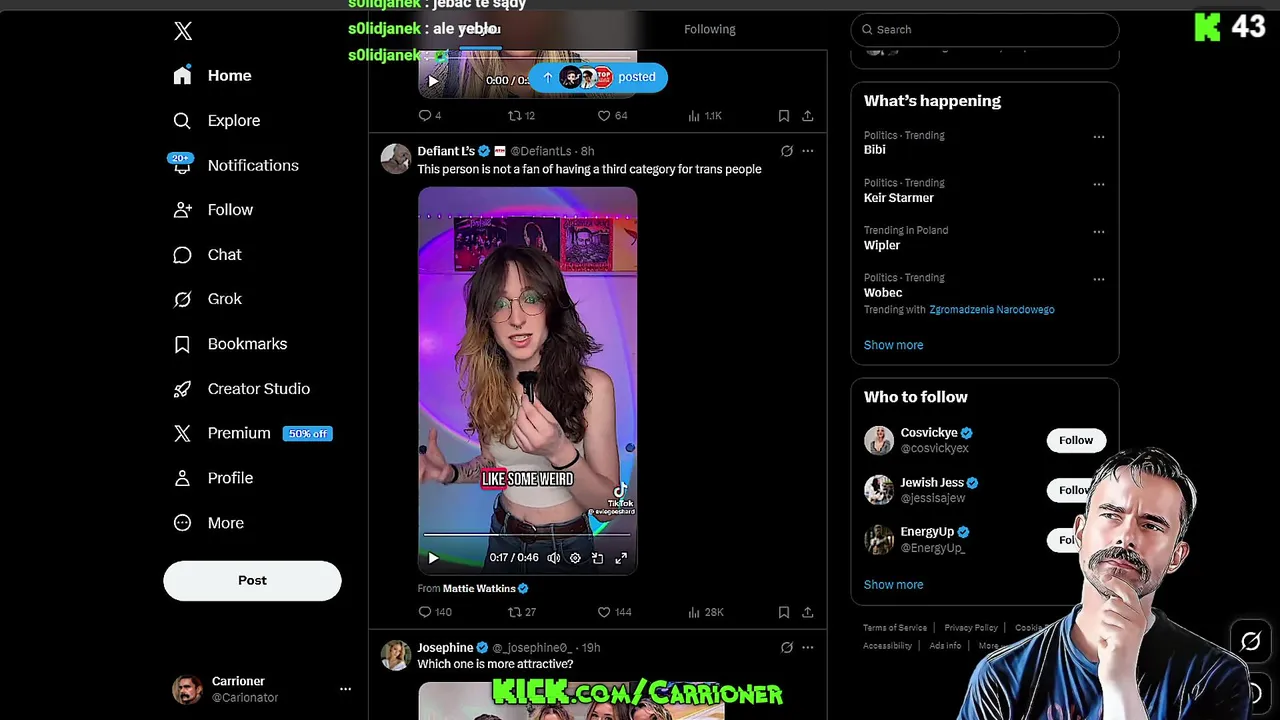Viewport: 1280px width, 720px height.
Task: Toggle picture-in-picture on video
Action: pyautogui.click(x=598, y=558)
